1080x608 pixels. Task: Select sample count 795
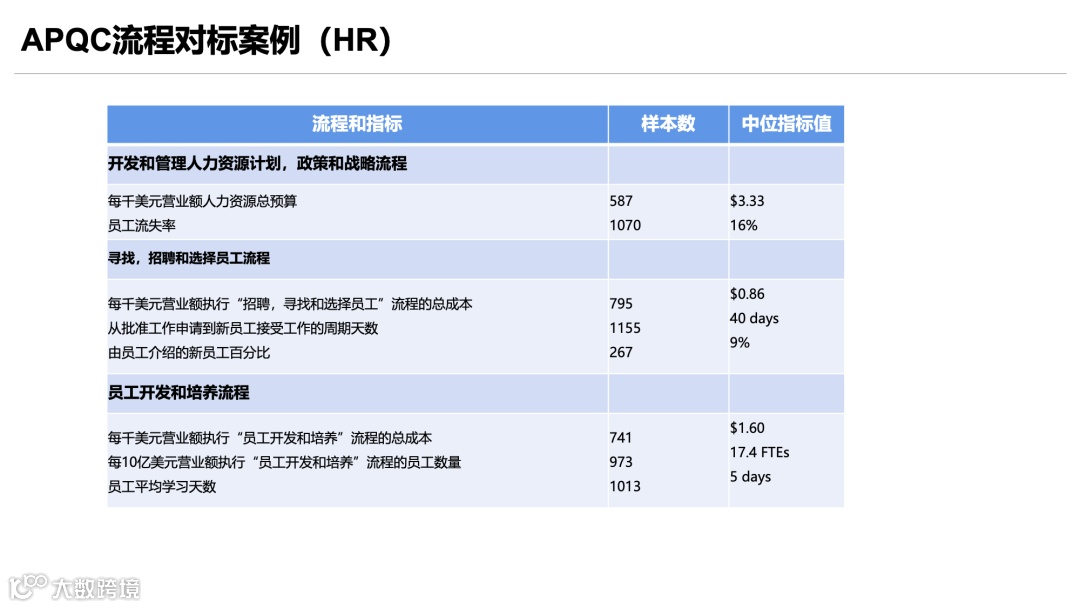621,304
